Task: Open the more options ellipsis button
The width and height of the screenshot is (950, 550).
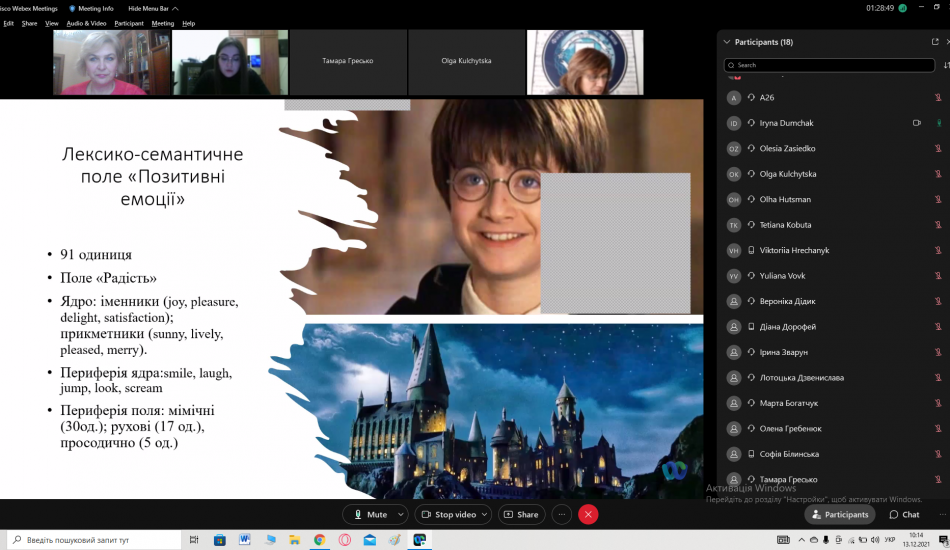Action: (x=561, y=514)
